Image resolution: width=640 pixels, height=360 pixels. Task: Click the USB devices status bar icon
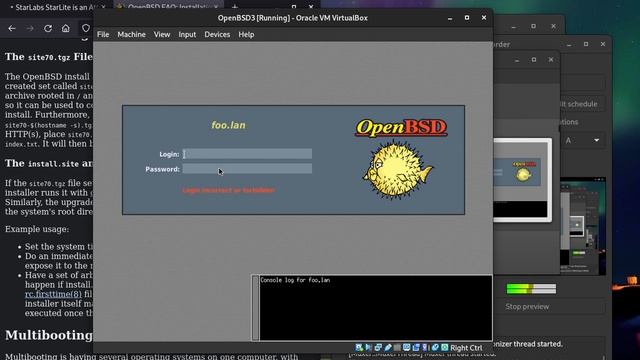(x=388, y=348)
